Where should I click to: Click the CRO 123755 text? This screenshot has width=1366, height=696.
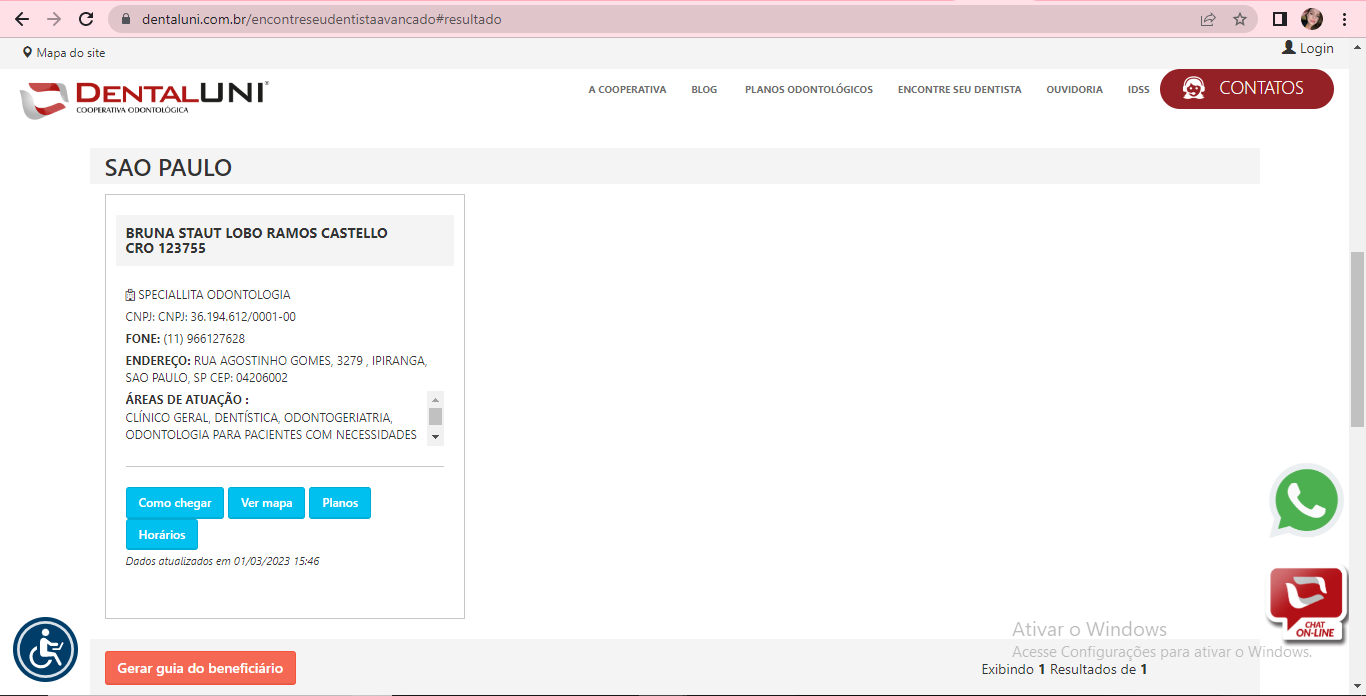[x=166, y=248]
